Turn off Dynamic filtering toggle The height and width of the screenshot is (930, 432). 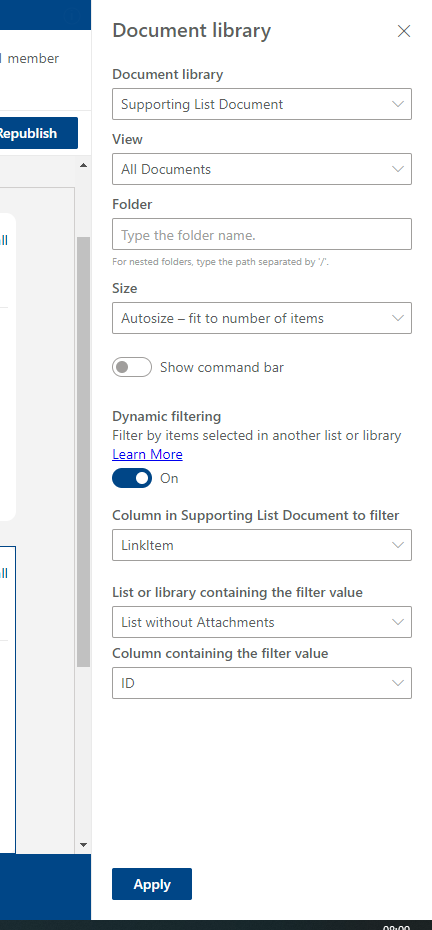click(132, 478)
